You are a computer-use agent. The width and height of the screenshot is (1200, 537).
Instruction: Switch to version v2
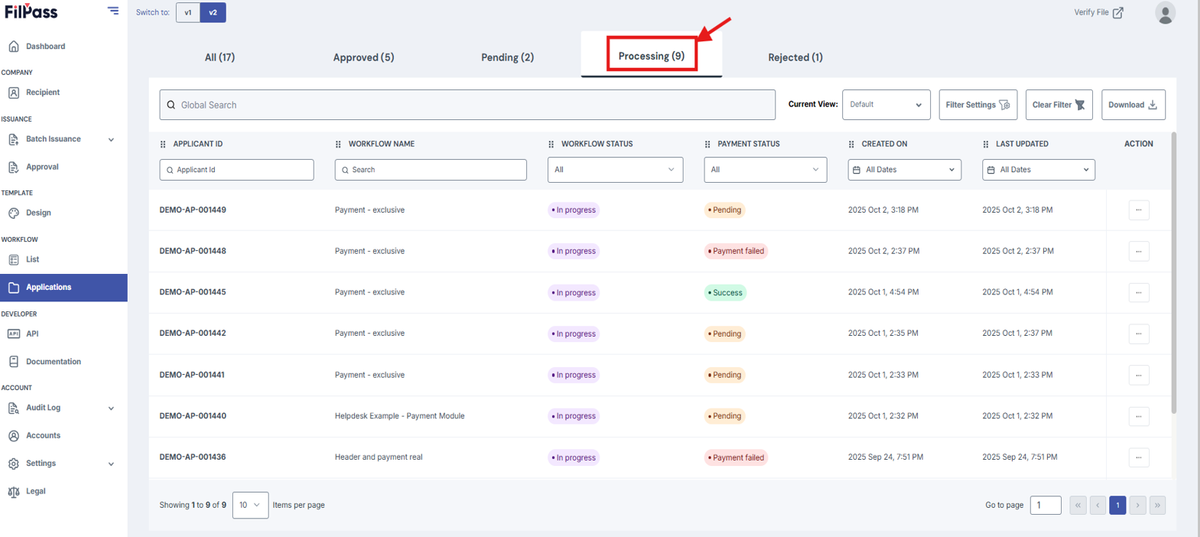[212, 12]
